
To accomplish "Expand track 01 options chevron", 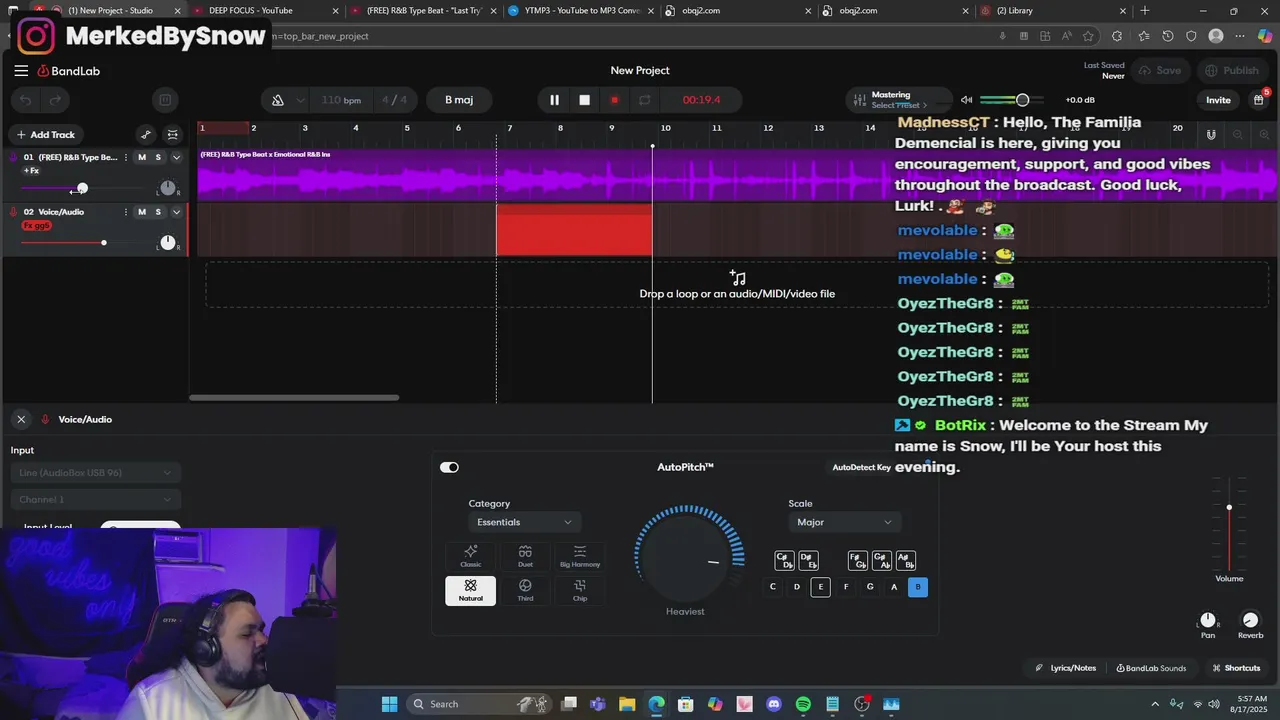I will coord(177,158).
